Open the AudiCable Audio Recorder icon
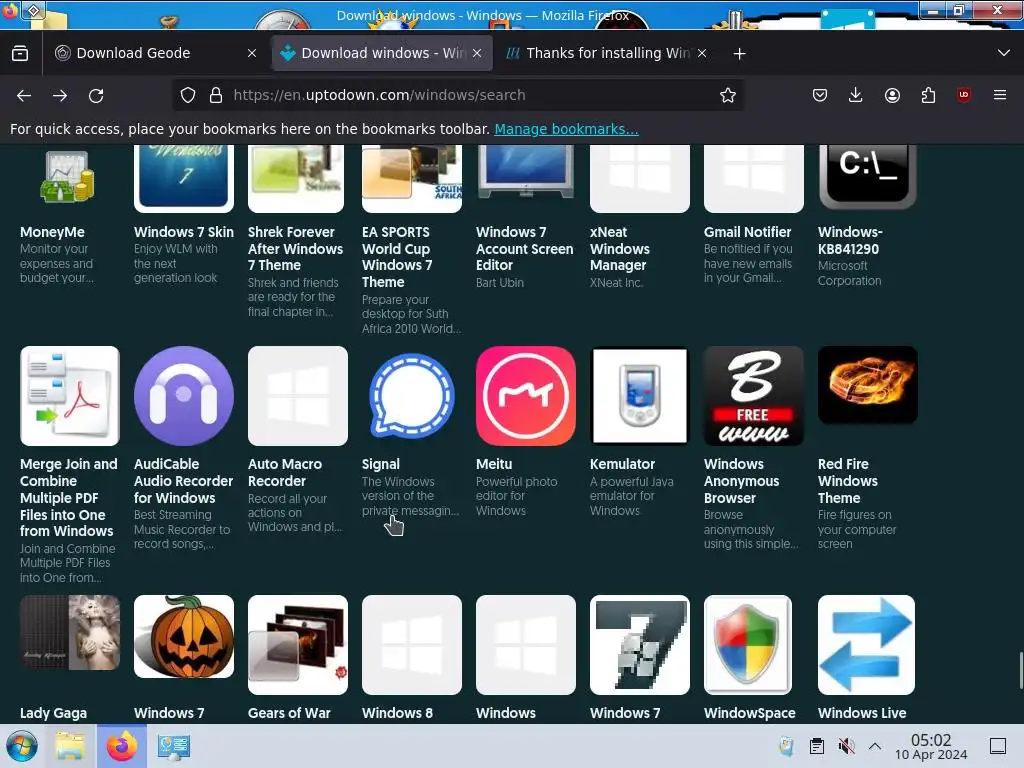The height and width of the screenshot is (768, 1024). click(x=184, y=396)
